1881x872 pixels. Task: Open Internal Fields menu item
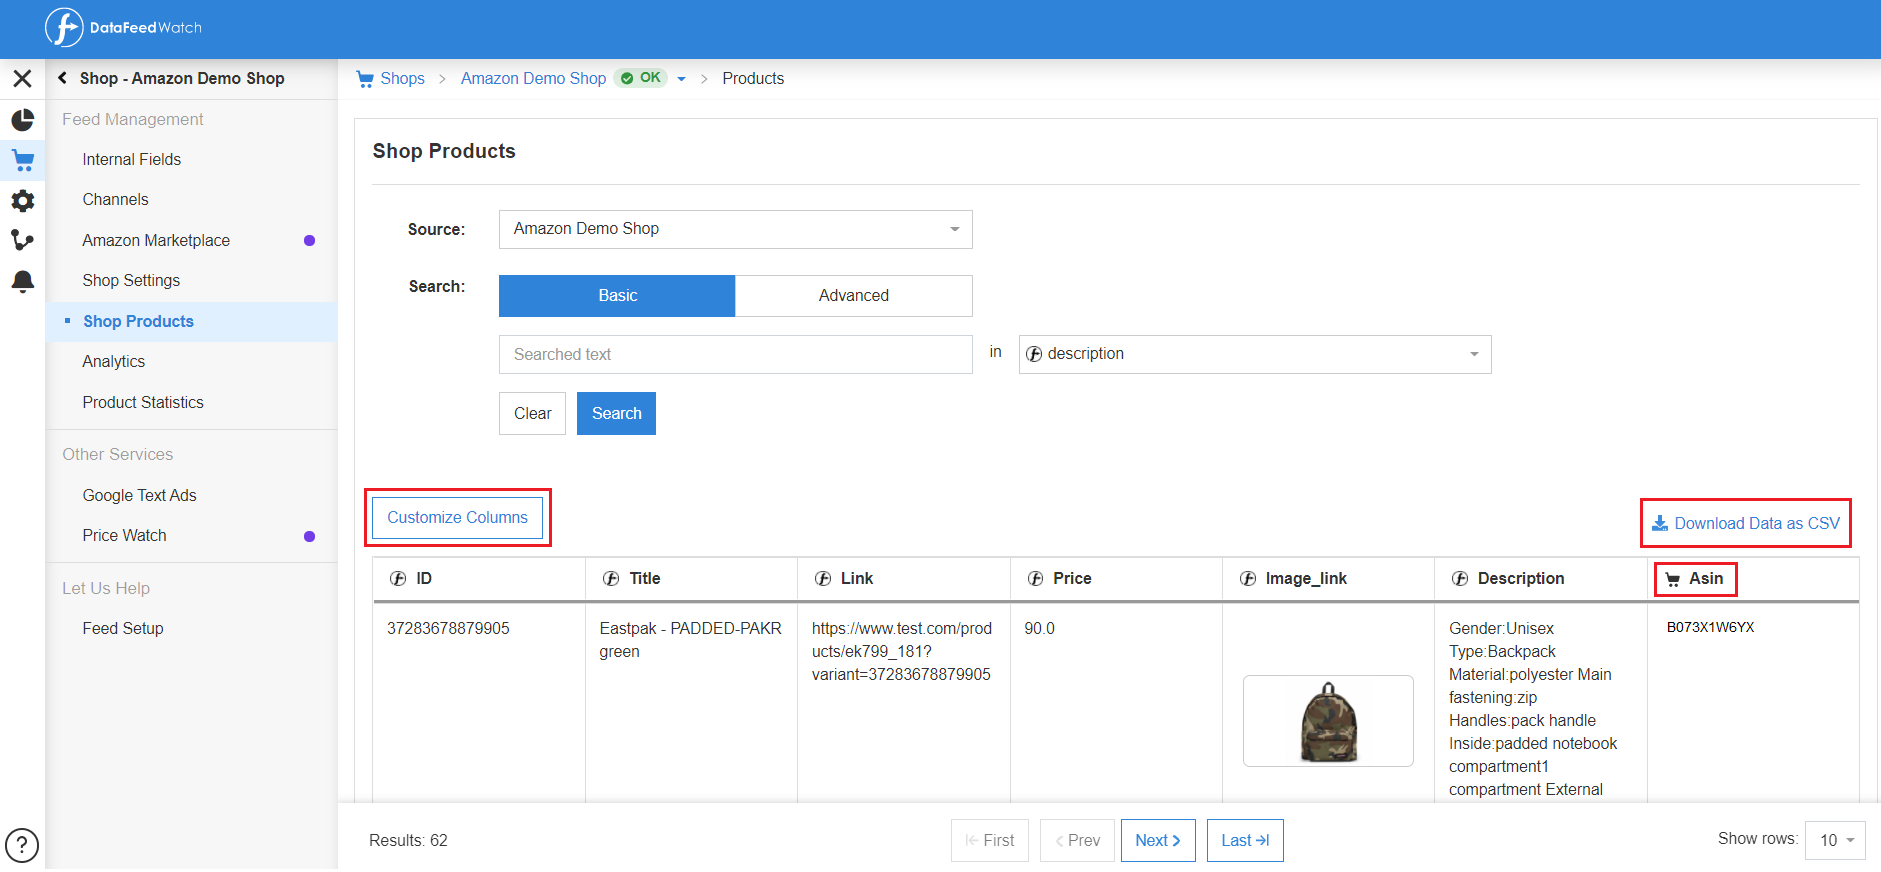(132, 159)
